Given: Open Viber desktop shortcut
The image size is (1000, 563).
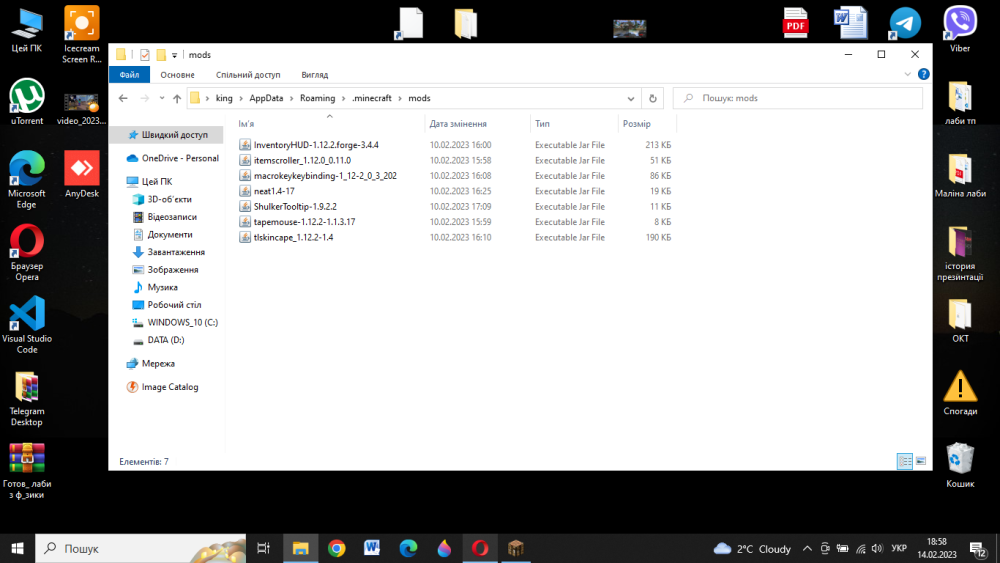Looking at the screenshot, I should tap(960, 29).
